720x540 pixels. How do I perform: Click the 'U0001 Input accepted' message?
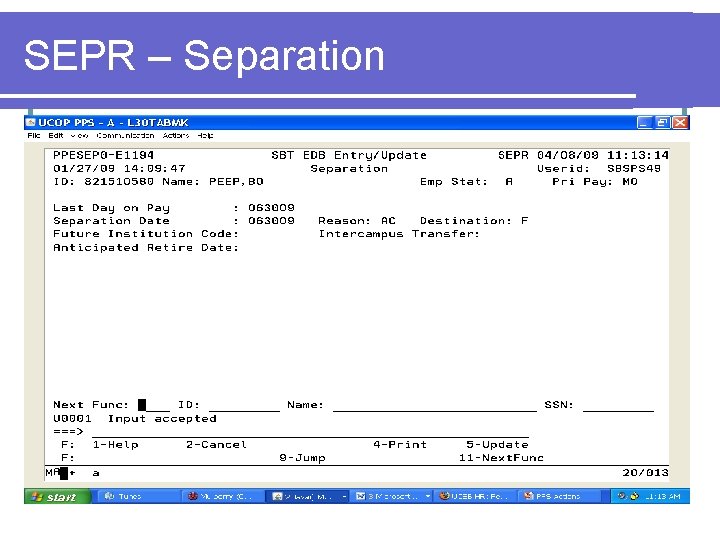tap(135, 418)
